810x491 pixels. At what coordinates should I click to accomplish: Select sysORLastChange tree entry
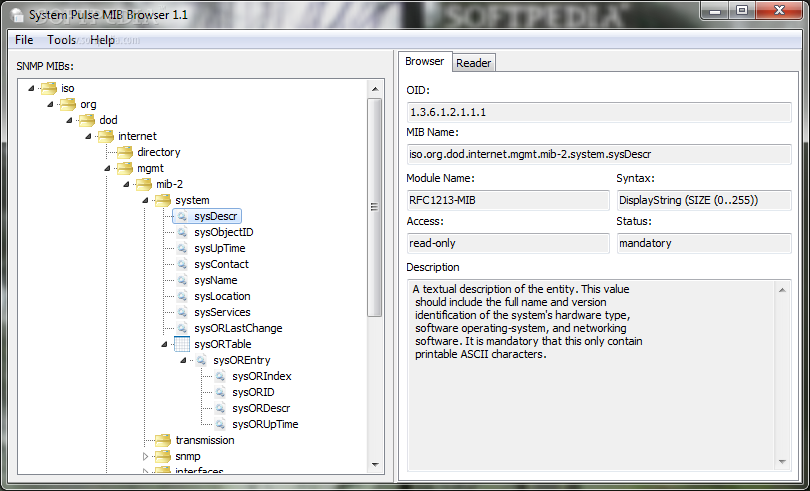pos(238,329)
